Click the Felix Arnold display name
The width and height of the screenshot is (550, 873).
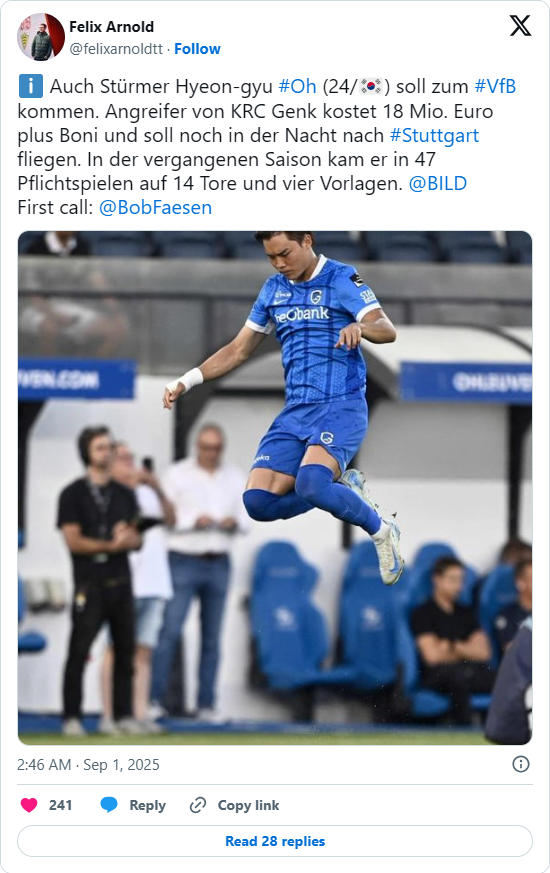click(x=111, y=27)
